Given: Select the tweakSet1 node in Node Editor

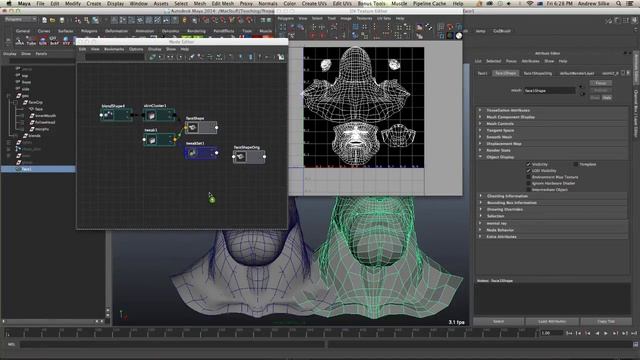Looking at the screenshot, I should (x=201, y=153).
